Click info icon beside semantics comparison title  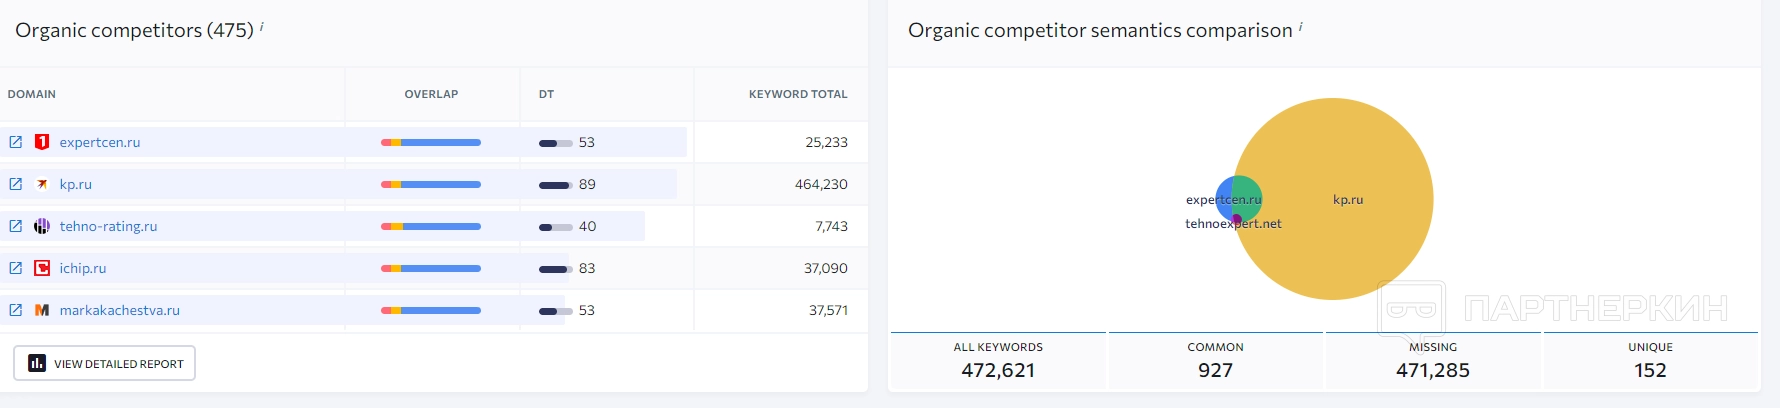(x=1301, y=27)
